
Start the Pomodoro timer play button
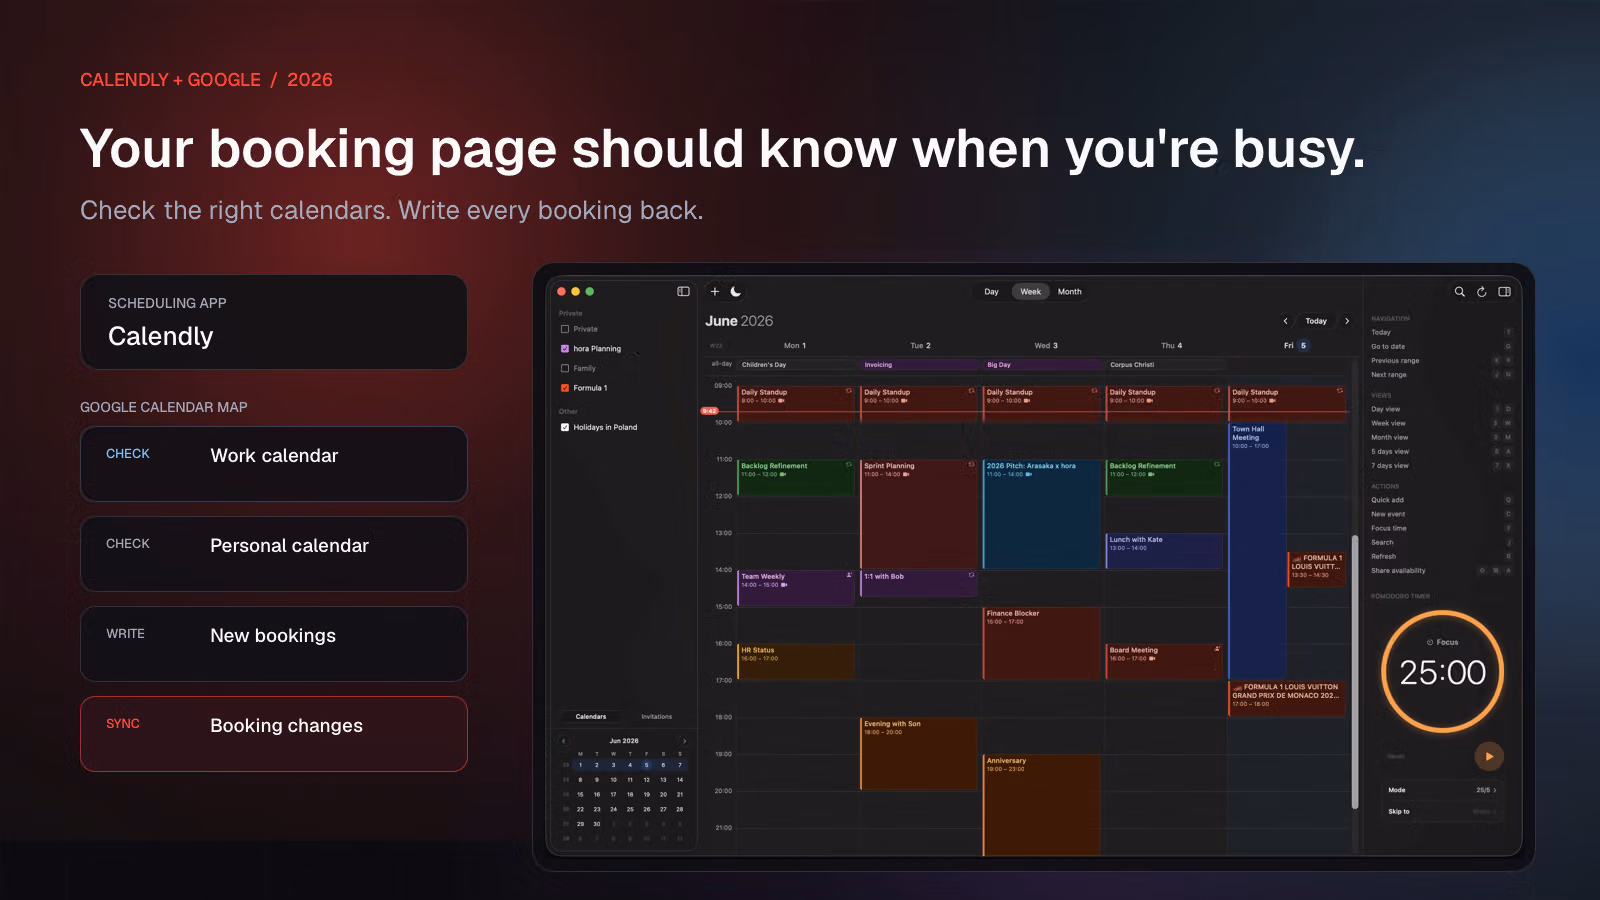pyautogui.click(x=1489, y=756)
